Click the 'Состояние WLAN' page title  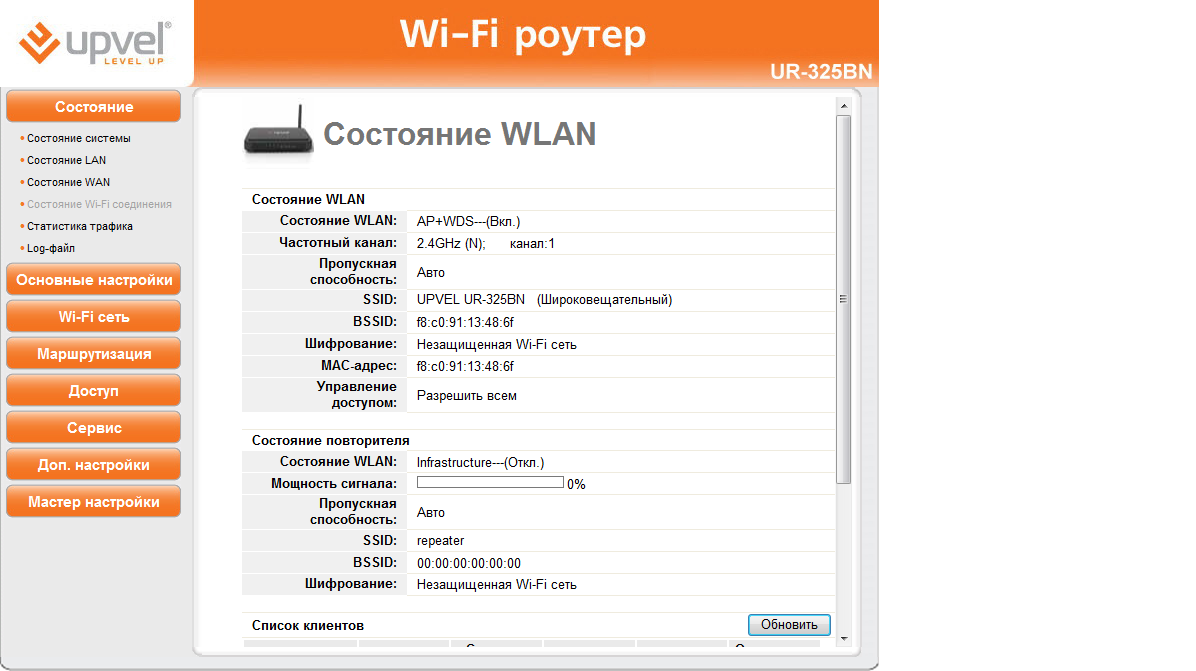coord(459,134)
